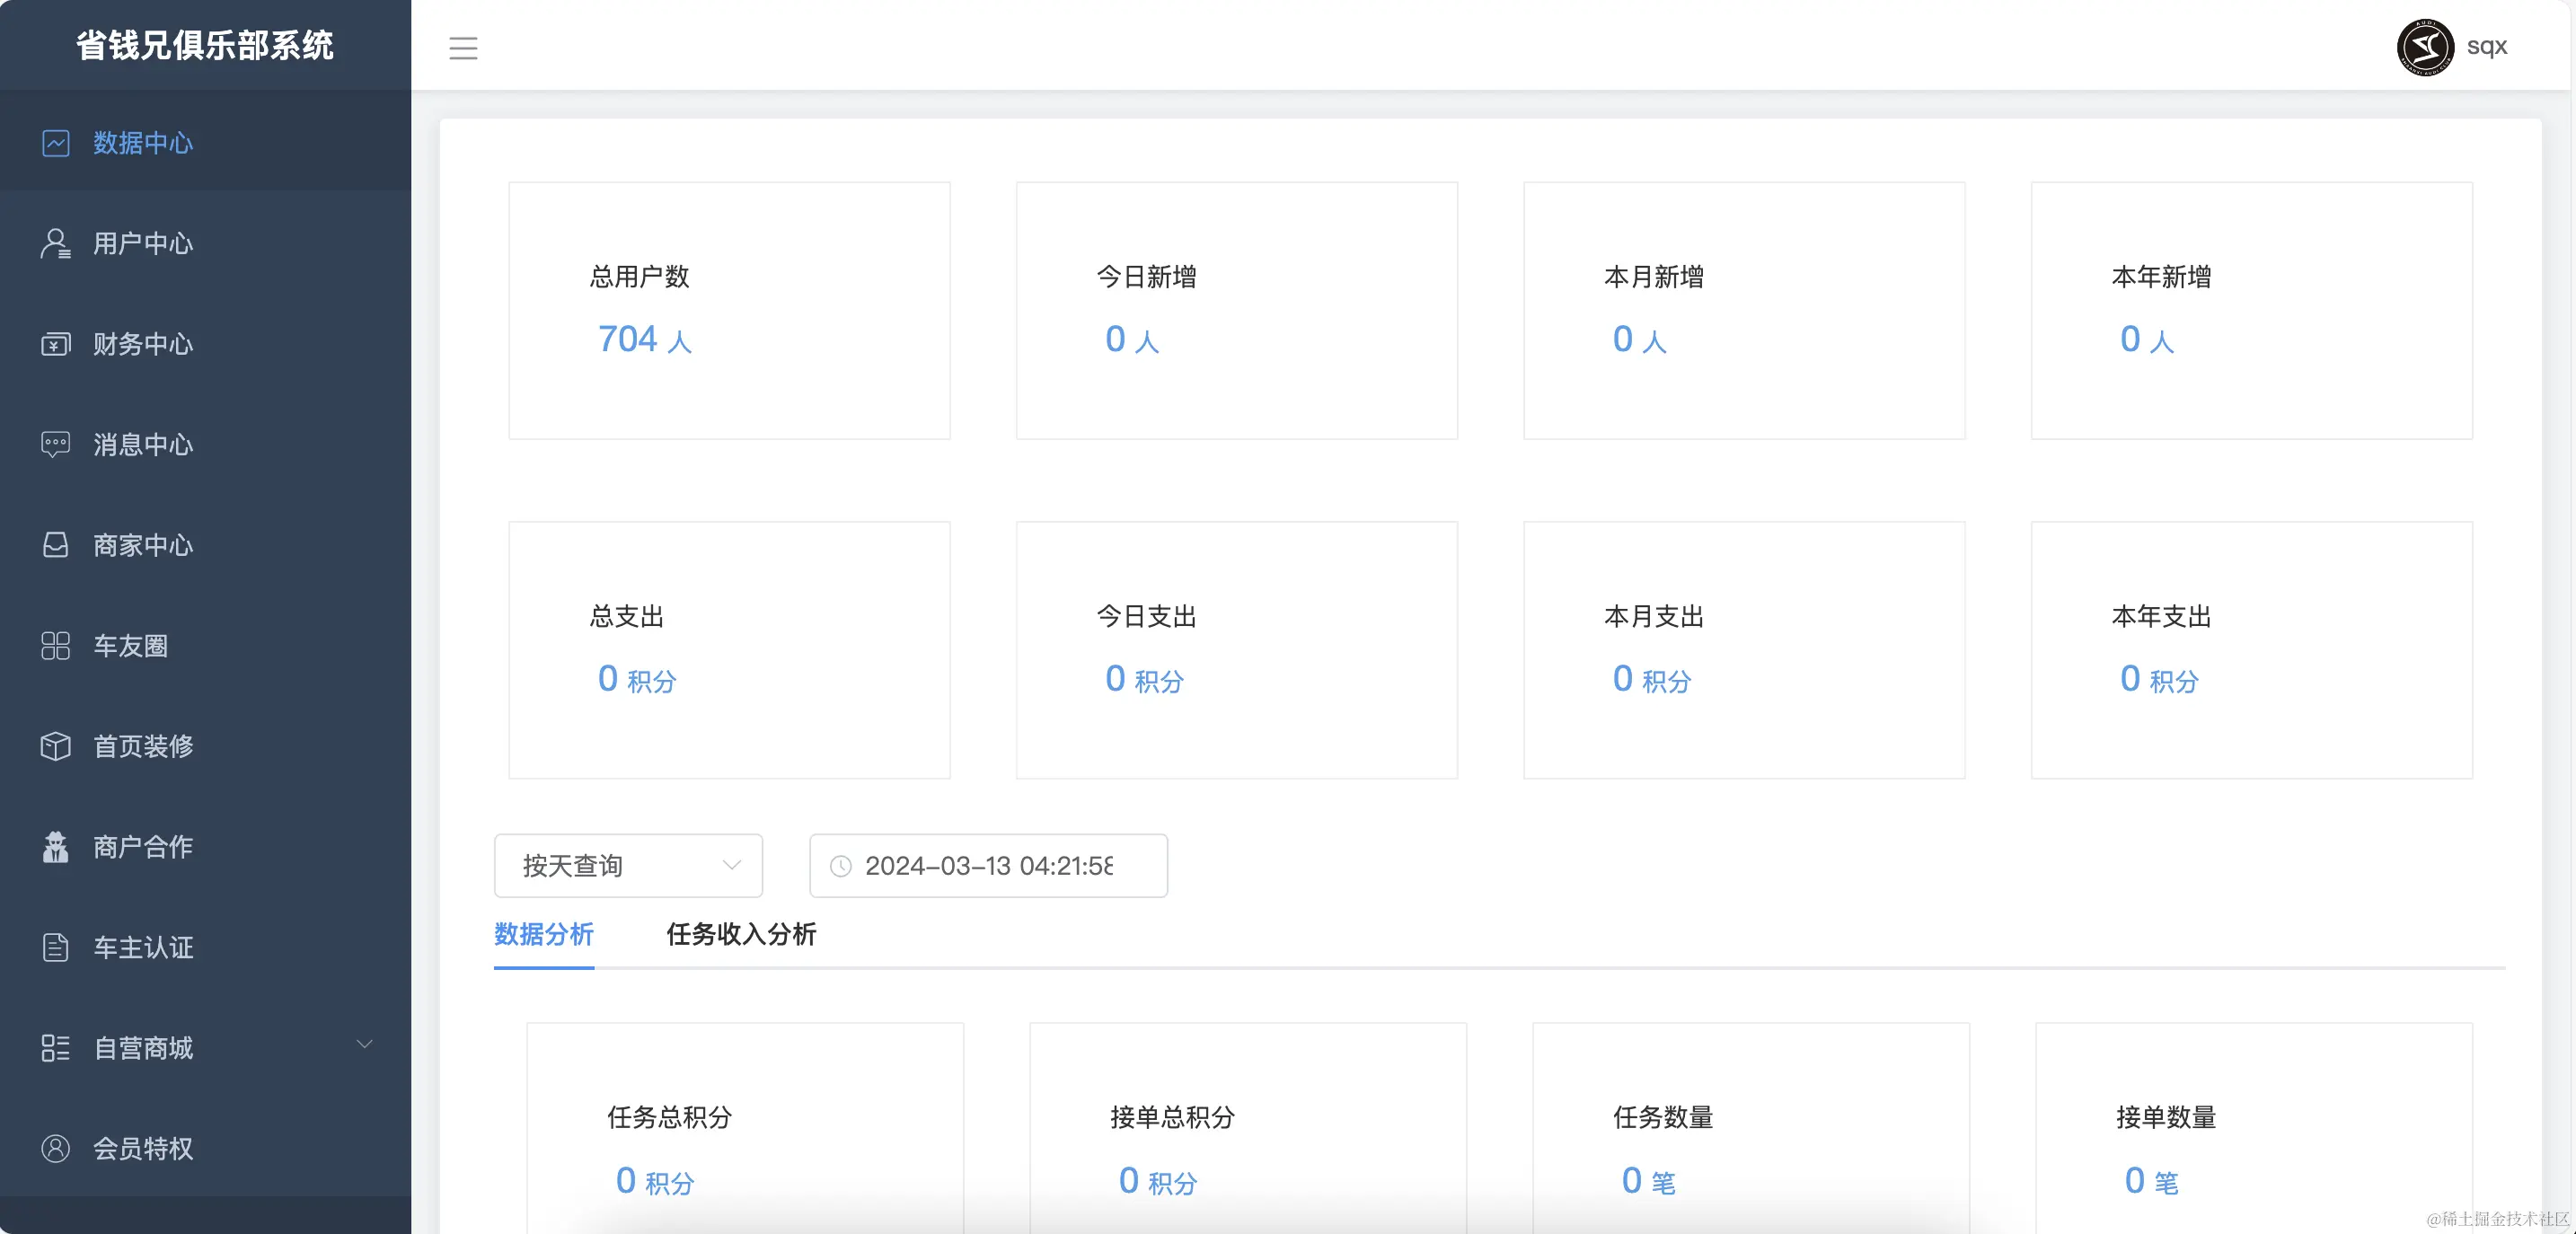
Task: Click the 数据中心 chart icon
Action: coord(56,143)
